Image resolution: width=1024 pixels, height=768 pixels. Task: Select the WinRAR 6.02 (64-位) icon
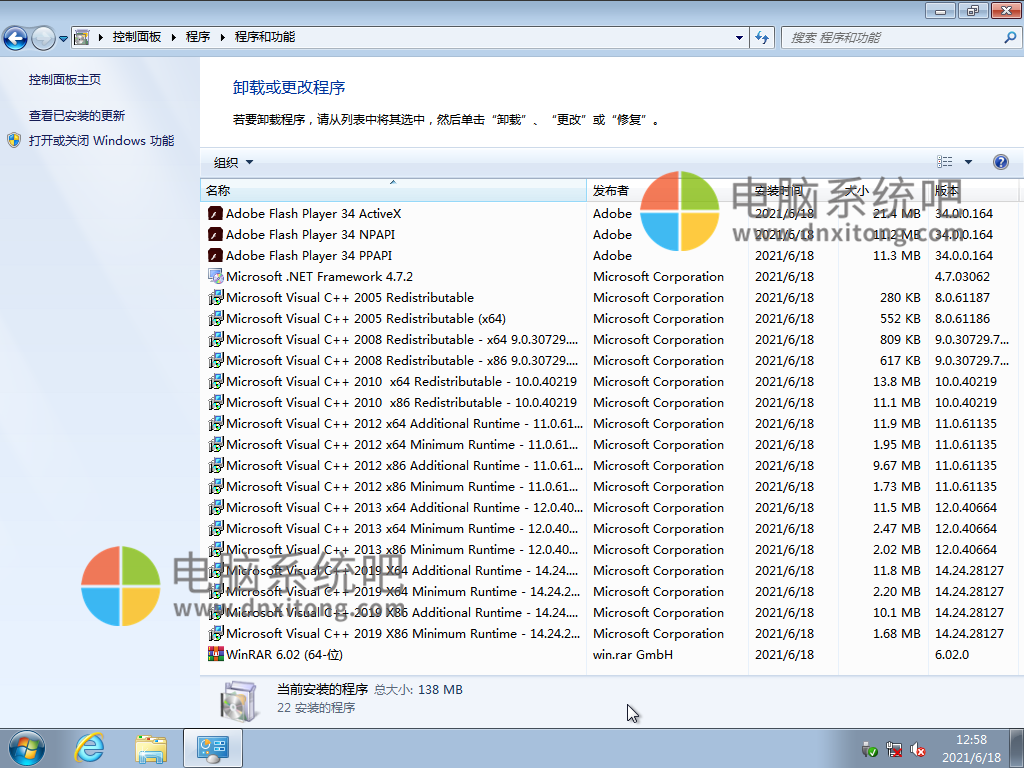[216, 654]
